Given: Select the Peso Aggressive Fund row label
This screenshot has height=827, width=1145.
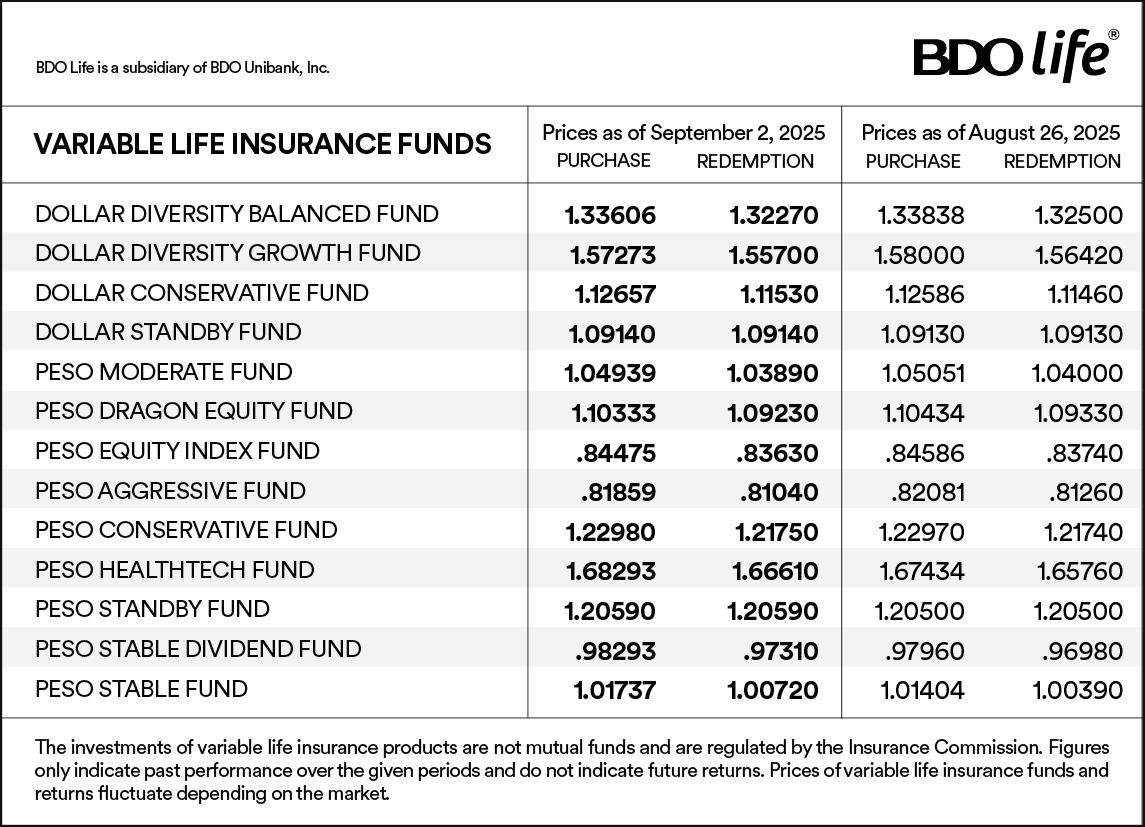Looking at the screenshot, I should tap(170, 491).
